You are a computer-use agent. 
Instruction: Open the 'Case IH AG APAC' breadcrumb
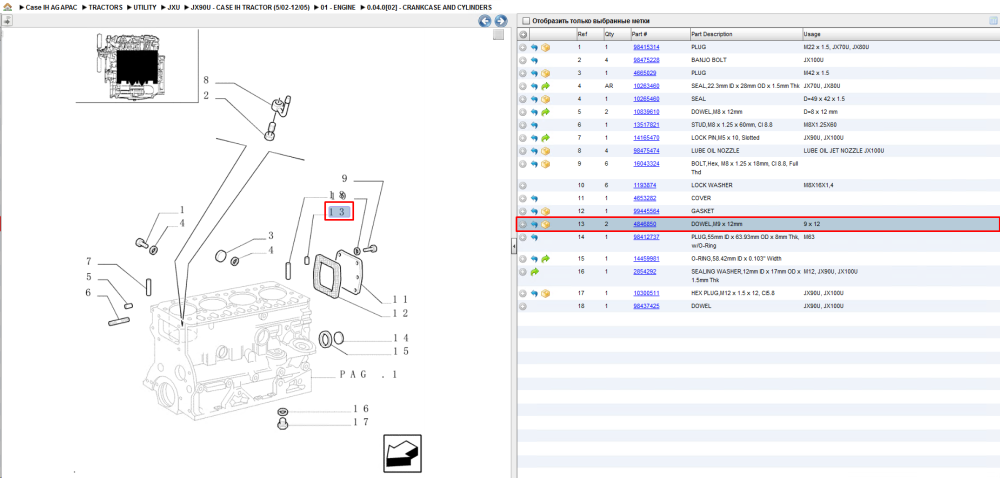tap(52, 7)
